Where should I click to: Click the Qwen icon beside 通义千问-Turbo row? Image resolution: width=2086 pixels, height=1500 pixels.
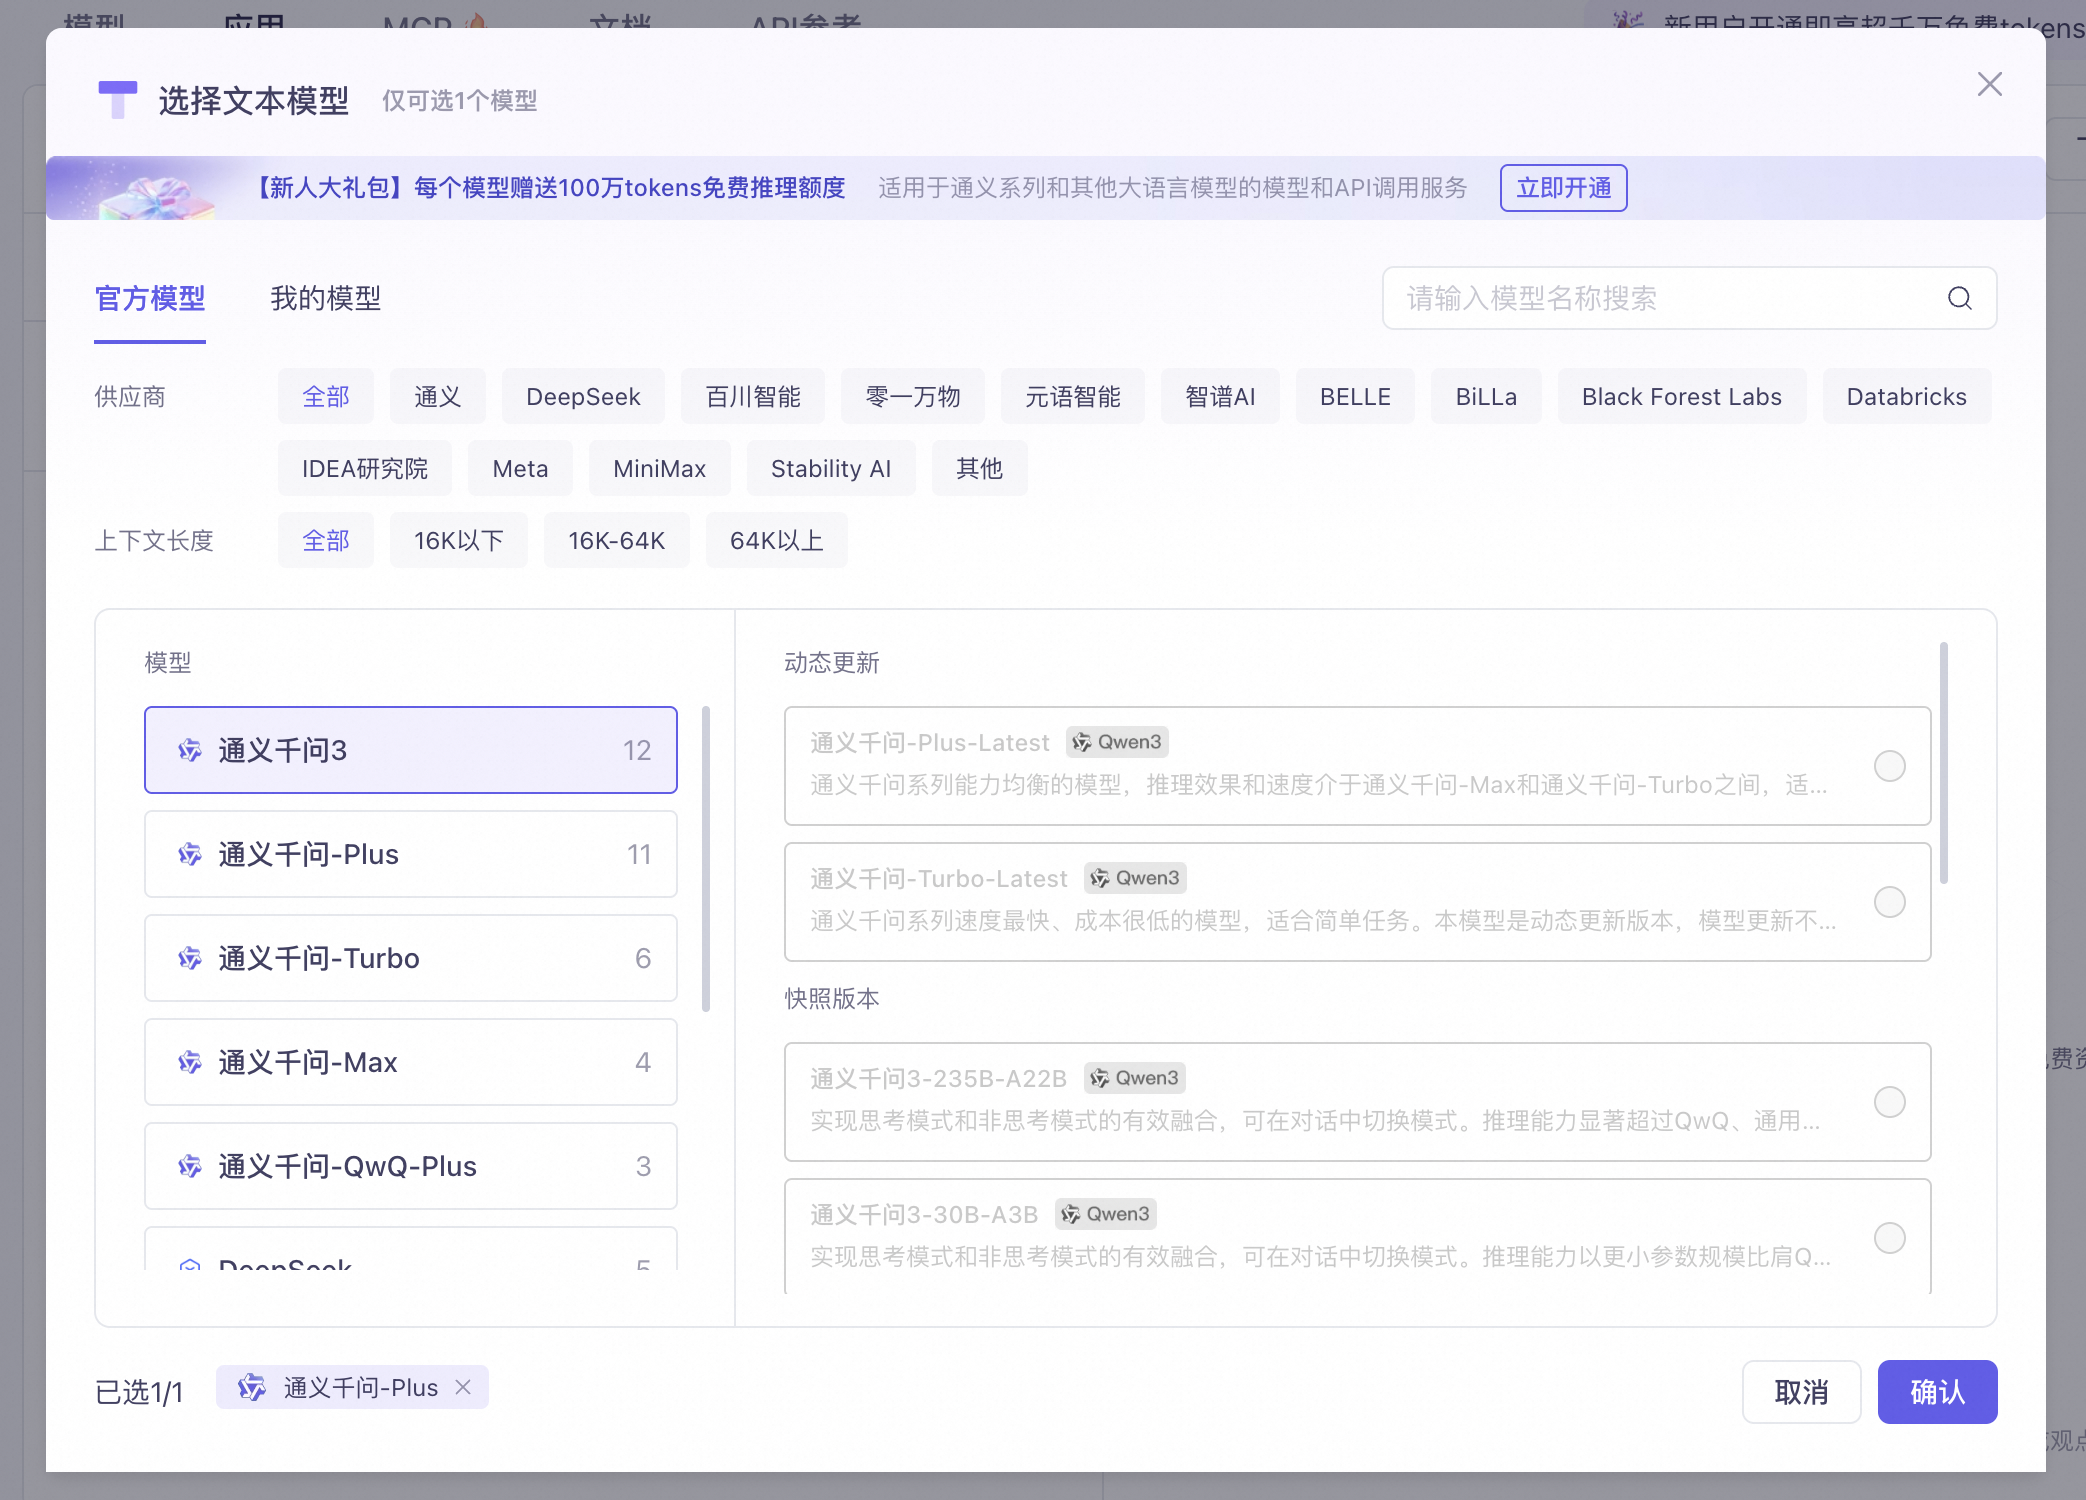(x=189, y=958)
